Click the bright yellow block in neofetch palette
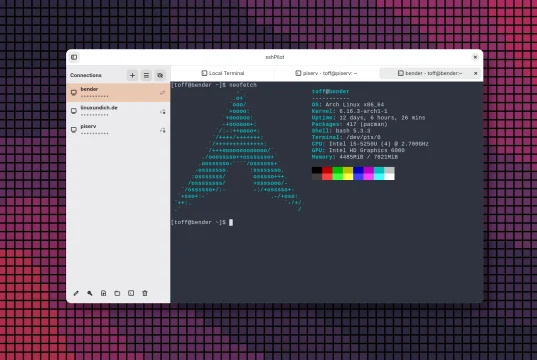This screenshot has width=537, height=360. [348, 177]
